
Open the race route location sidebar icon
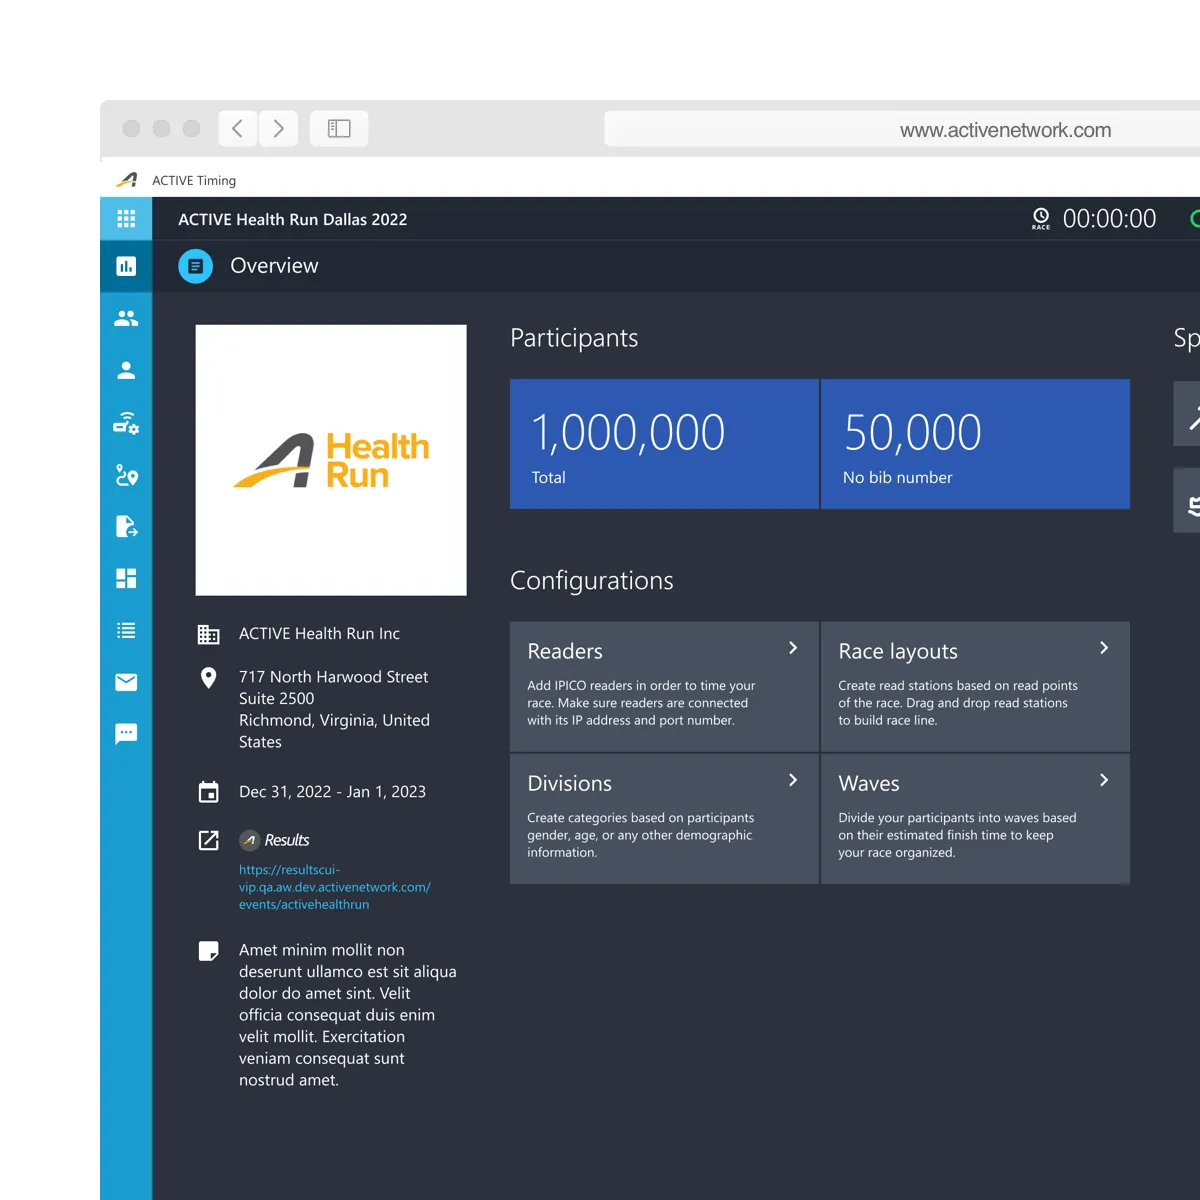[126, 475]
